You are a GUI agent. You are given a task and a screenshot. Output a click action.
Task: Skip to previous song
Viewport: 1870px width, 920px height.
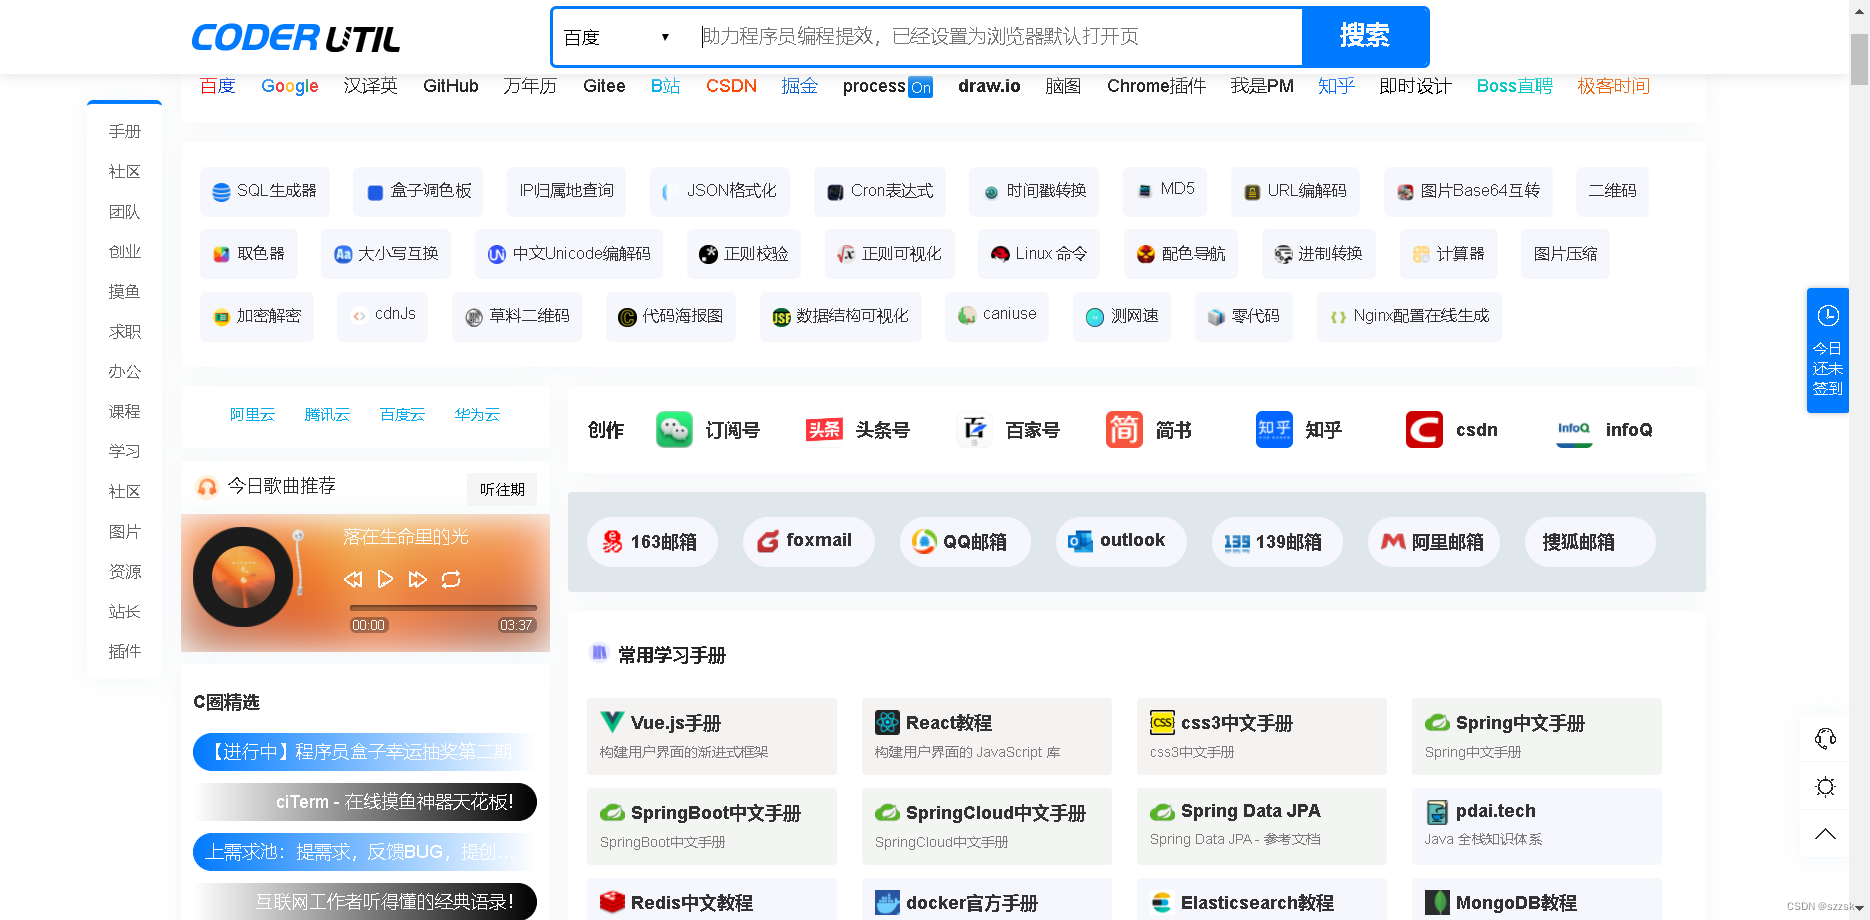coord(352,579)
